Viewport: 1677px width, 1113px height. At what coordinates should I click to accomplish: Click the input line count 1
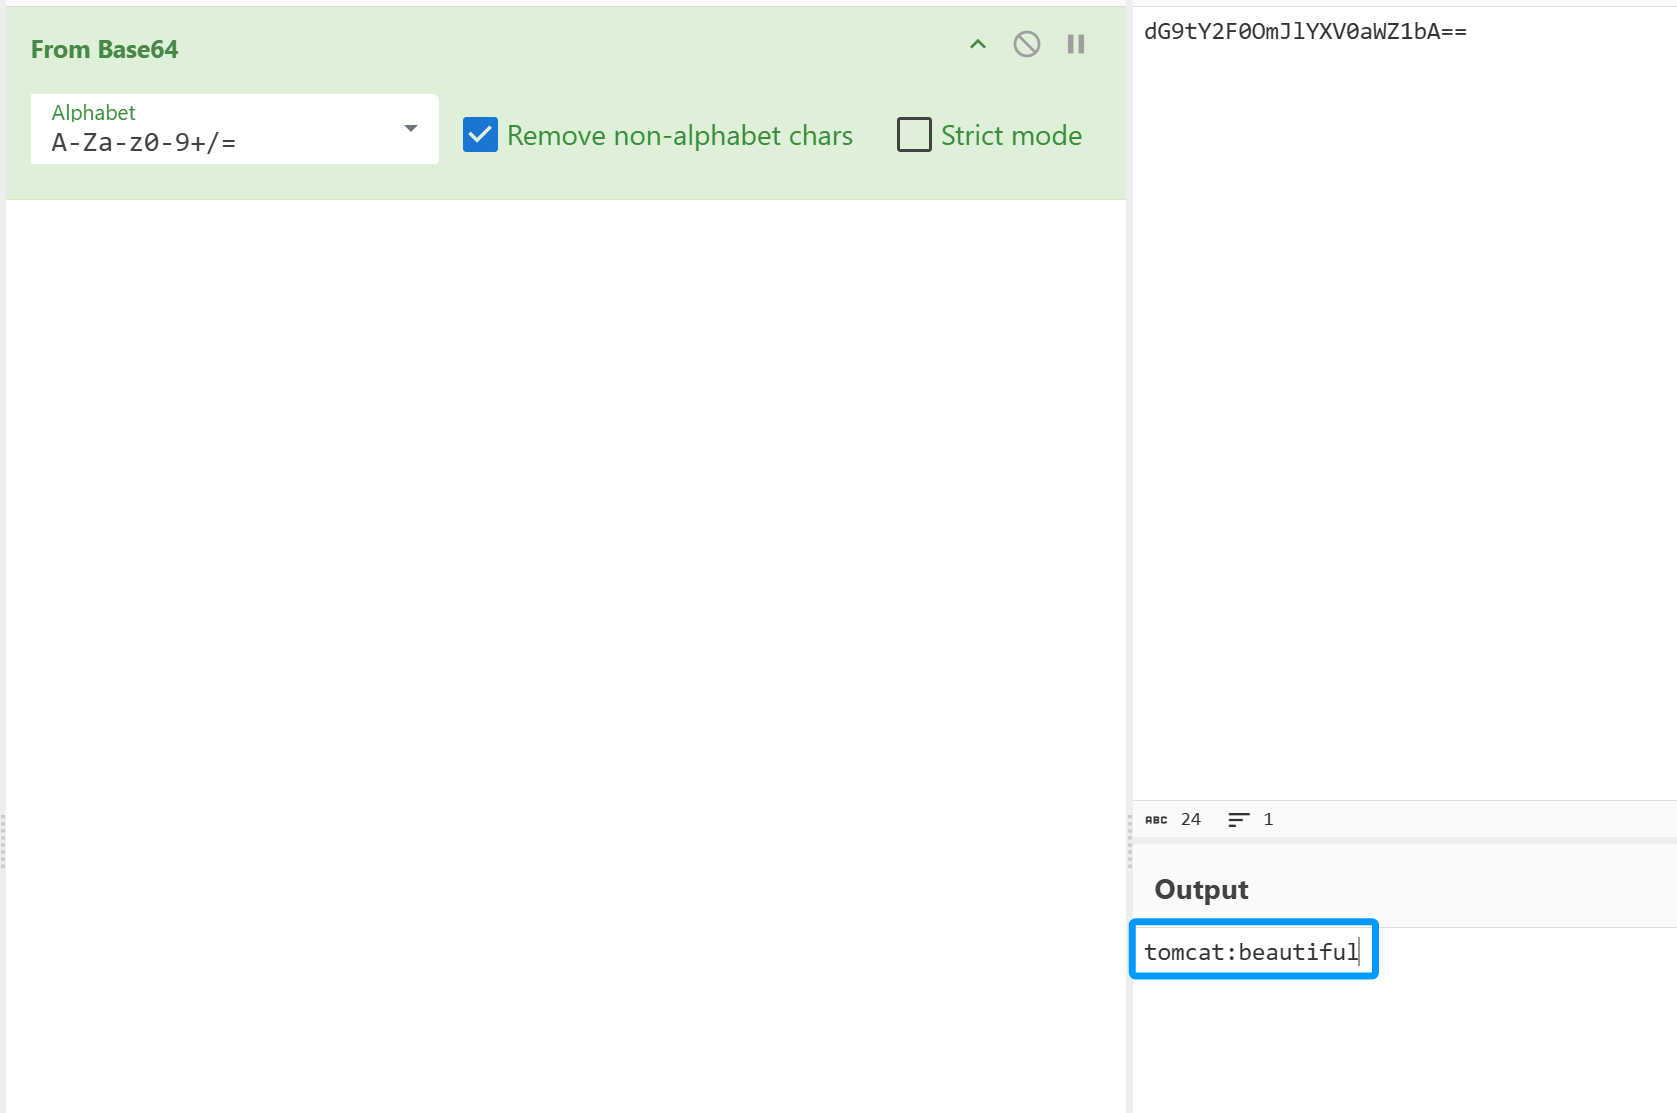pyautogui.click(x=1268, y=819)
